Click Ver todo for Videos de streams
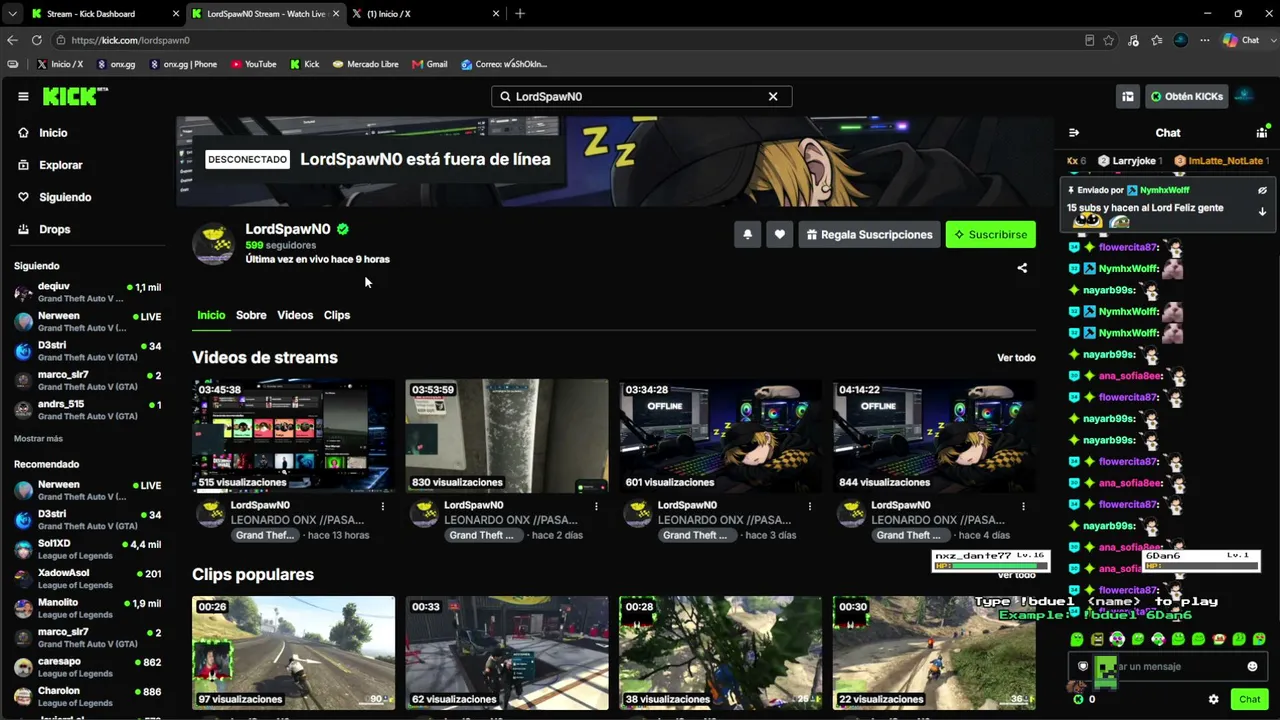This screenshot has height=720, width=1280. coord(1016,358)
